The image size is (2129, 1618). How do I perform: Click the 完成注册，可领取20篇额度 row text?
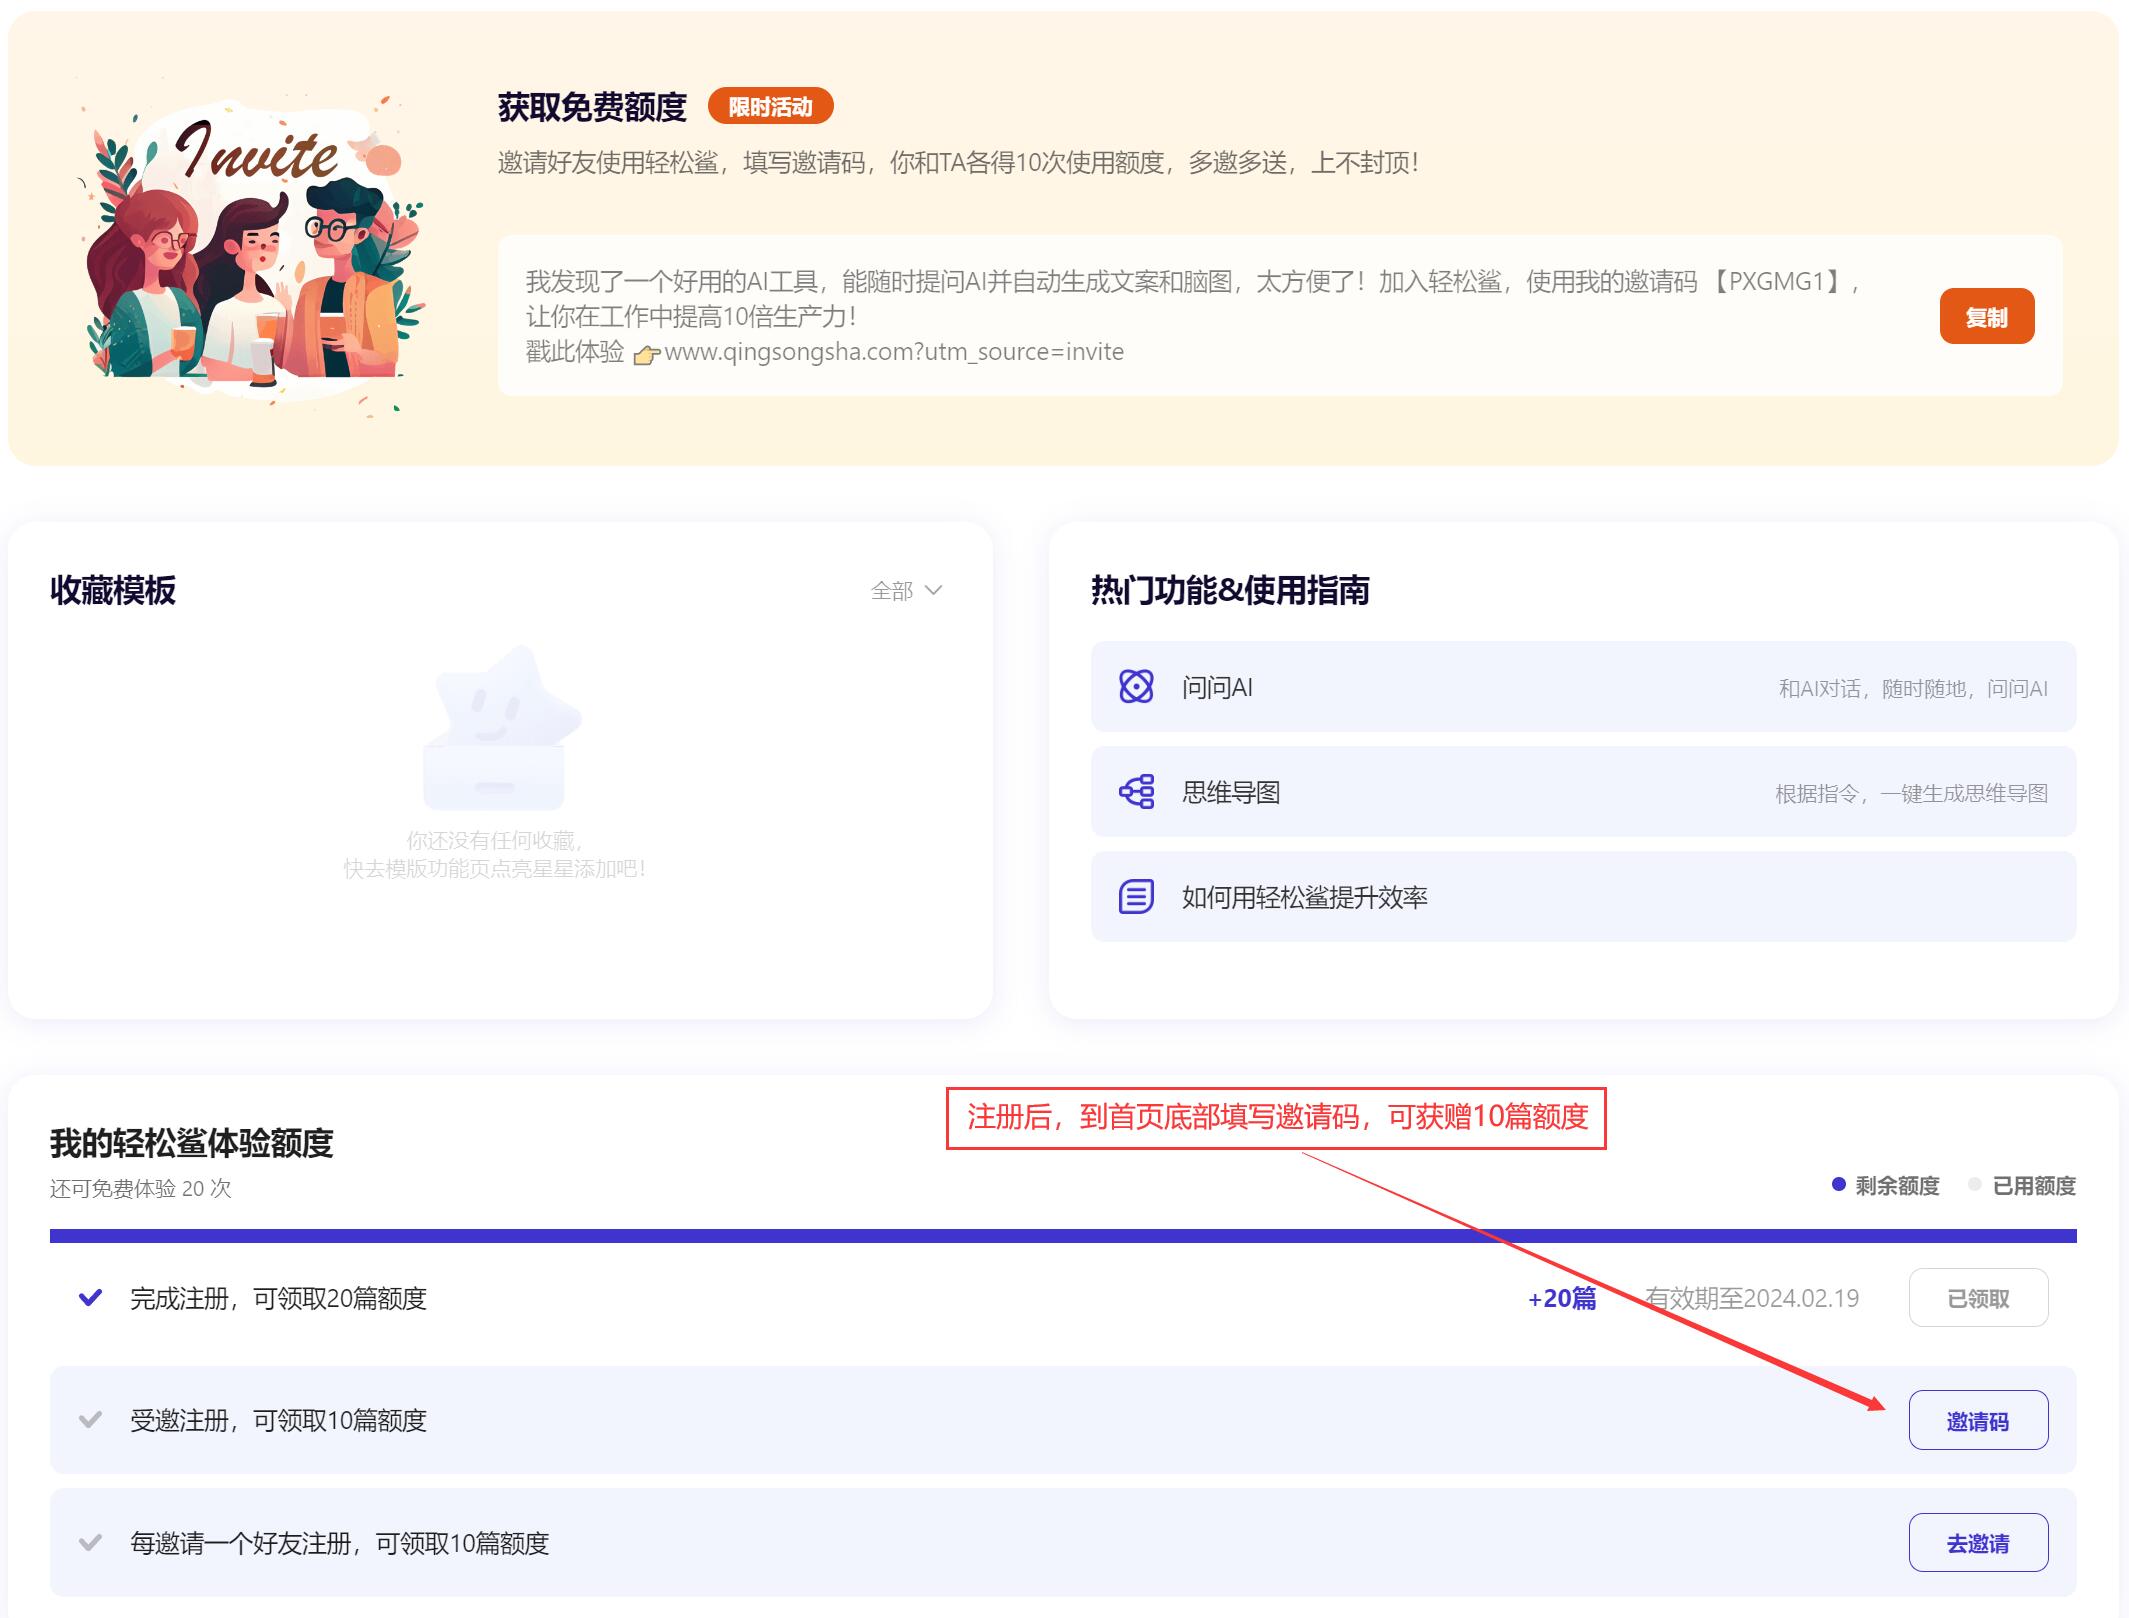[x=278, y=1298]
